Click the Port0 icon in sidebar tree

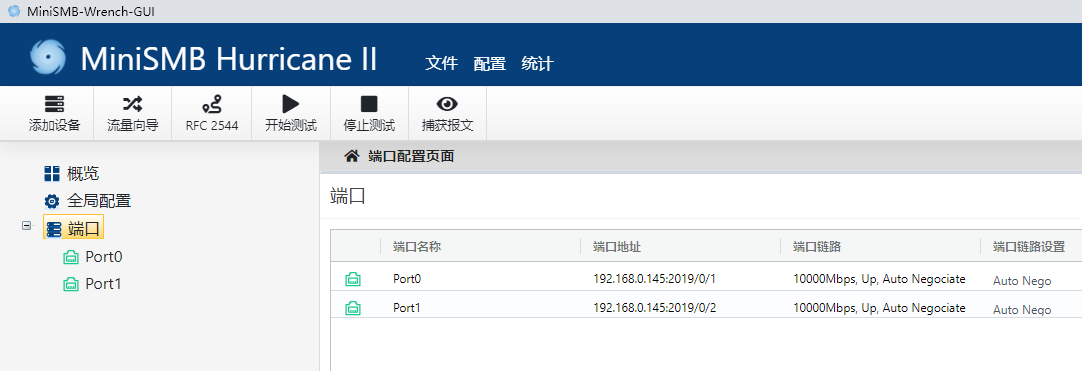[x=70, y=257]
